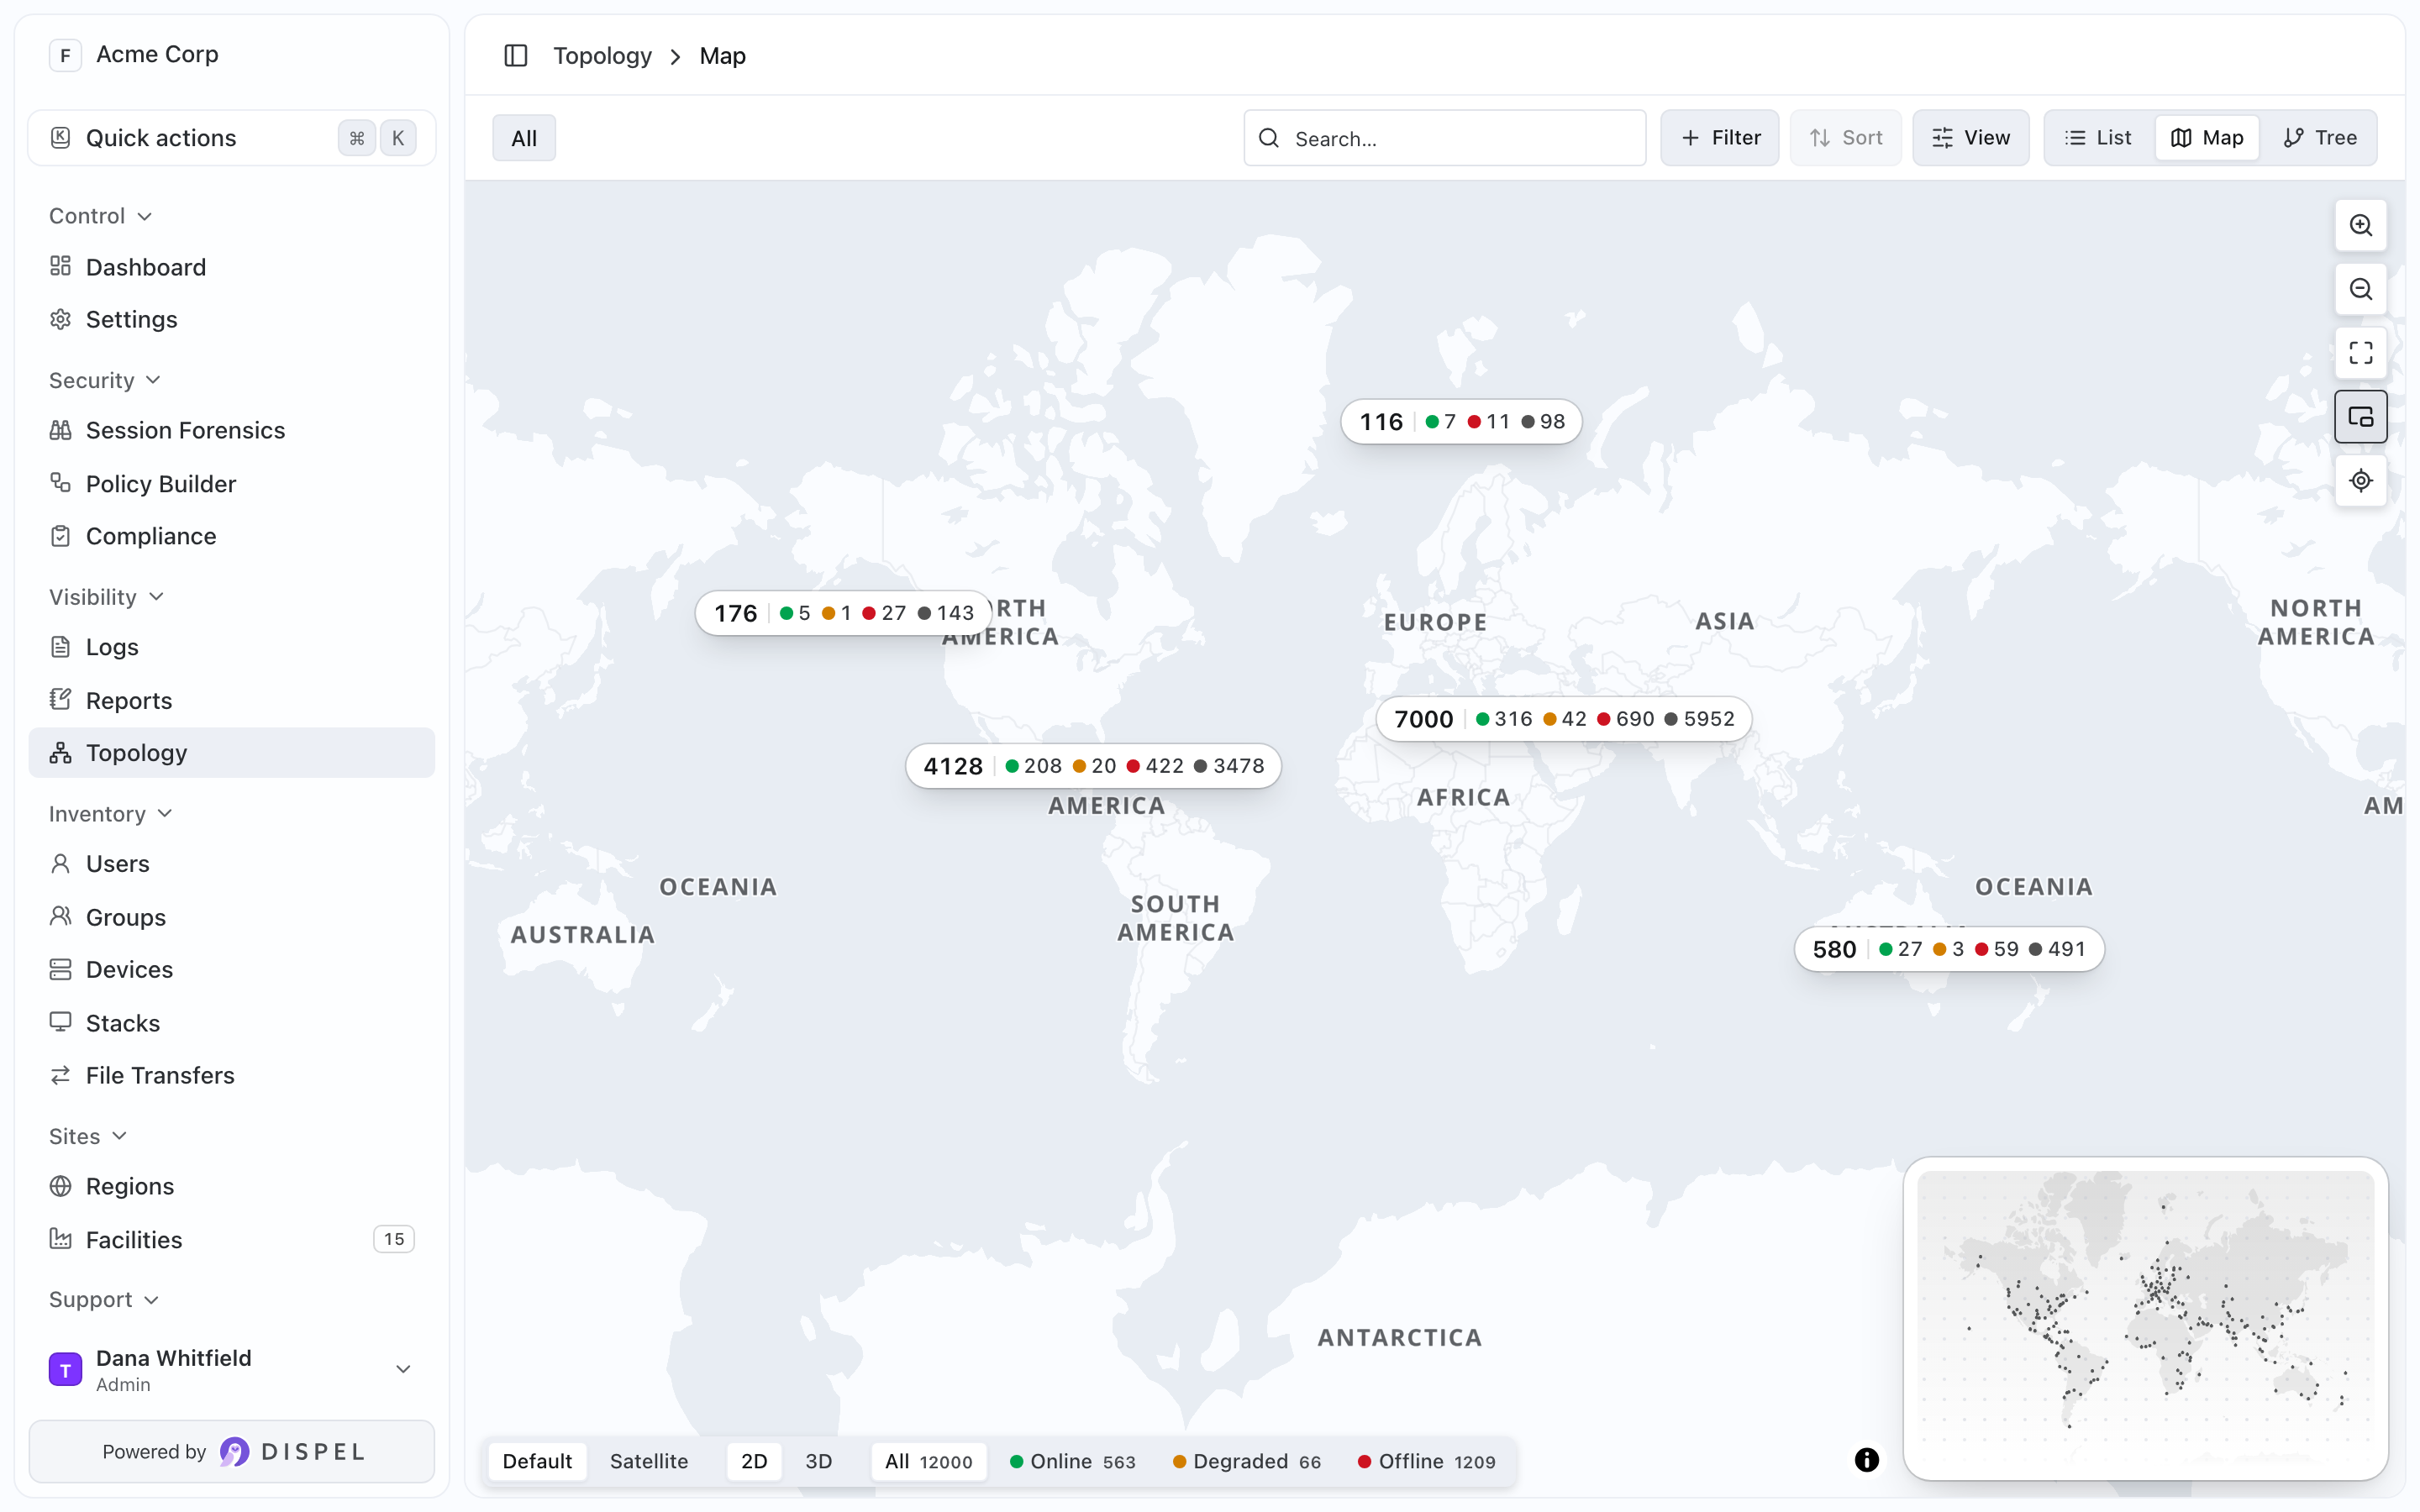Switch map to 2D mode
2420x1512 pixels.
click(x=754, y=1461)
